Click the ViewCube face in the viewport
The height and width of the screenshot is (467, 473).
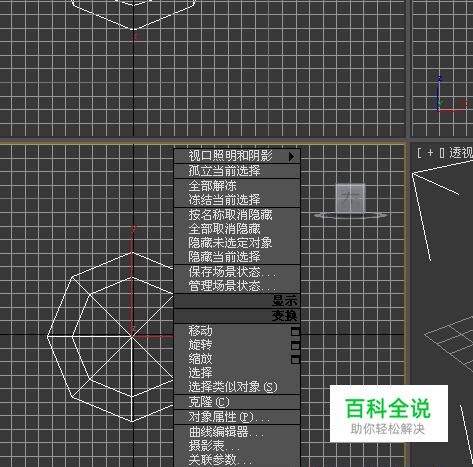coord(350,198)
